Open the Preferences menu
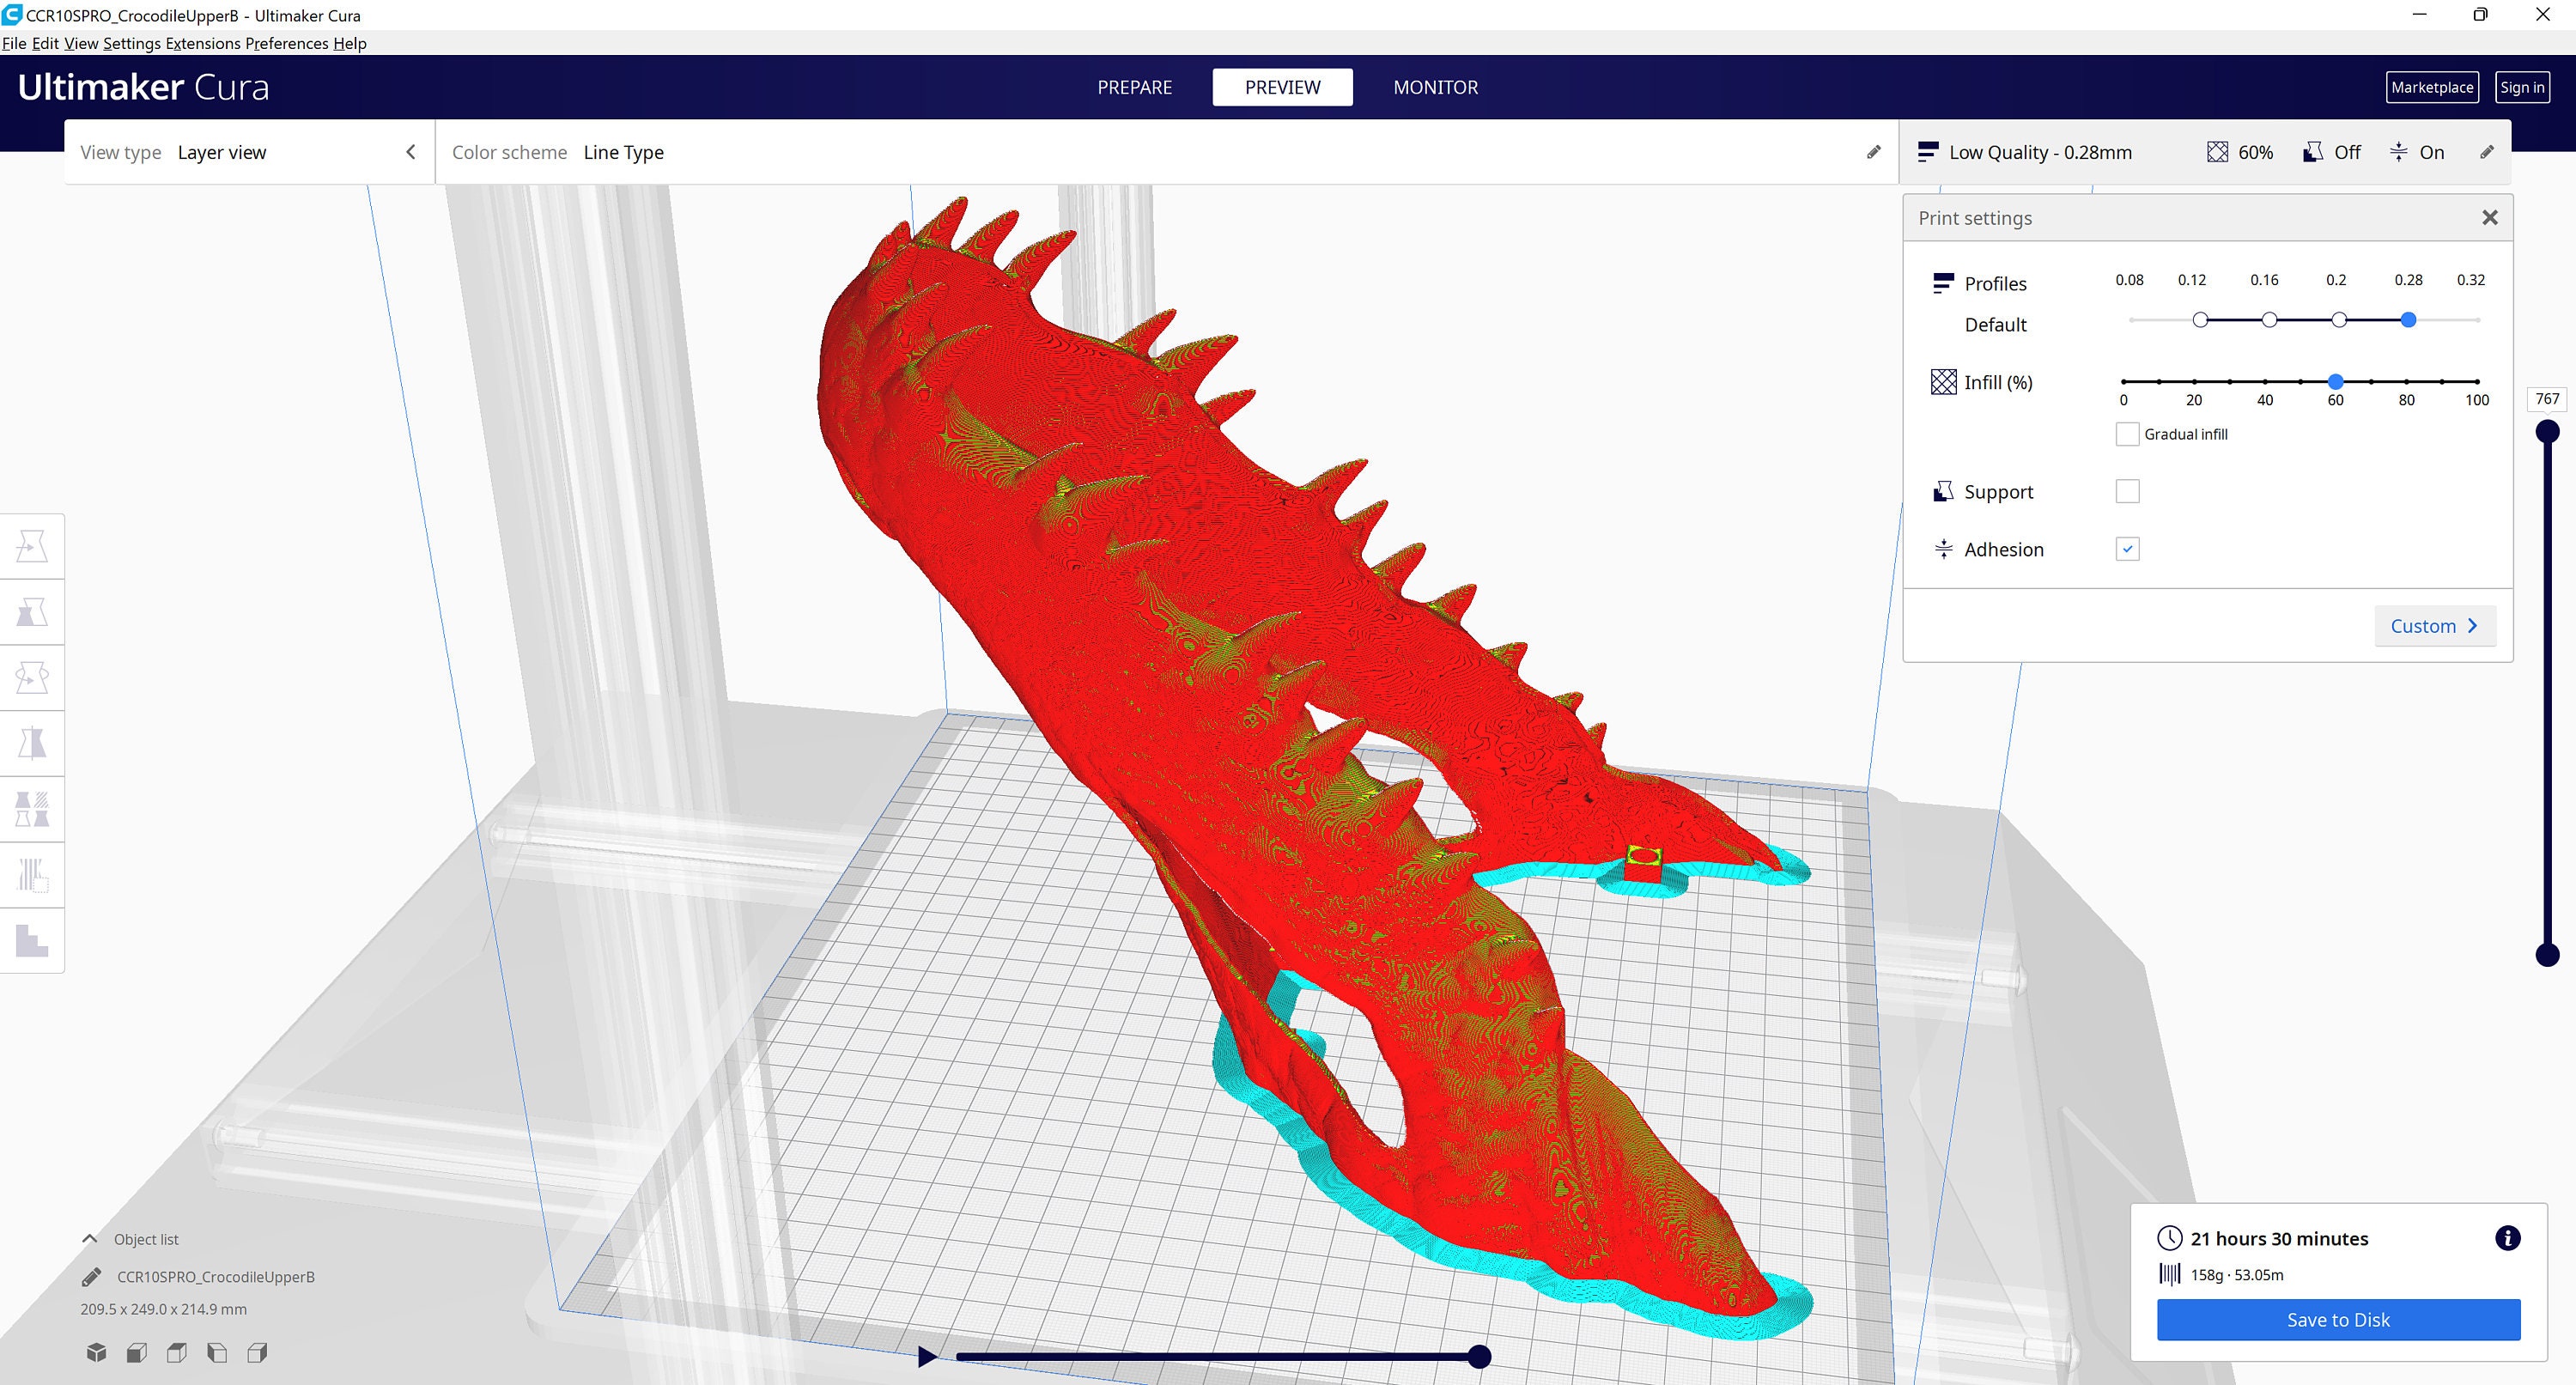This screenshot has height=1385, width=2576. [x=287, y=43]
